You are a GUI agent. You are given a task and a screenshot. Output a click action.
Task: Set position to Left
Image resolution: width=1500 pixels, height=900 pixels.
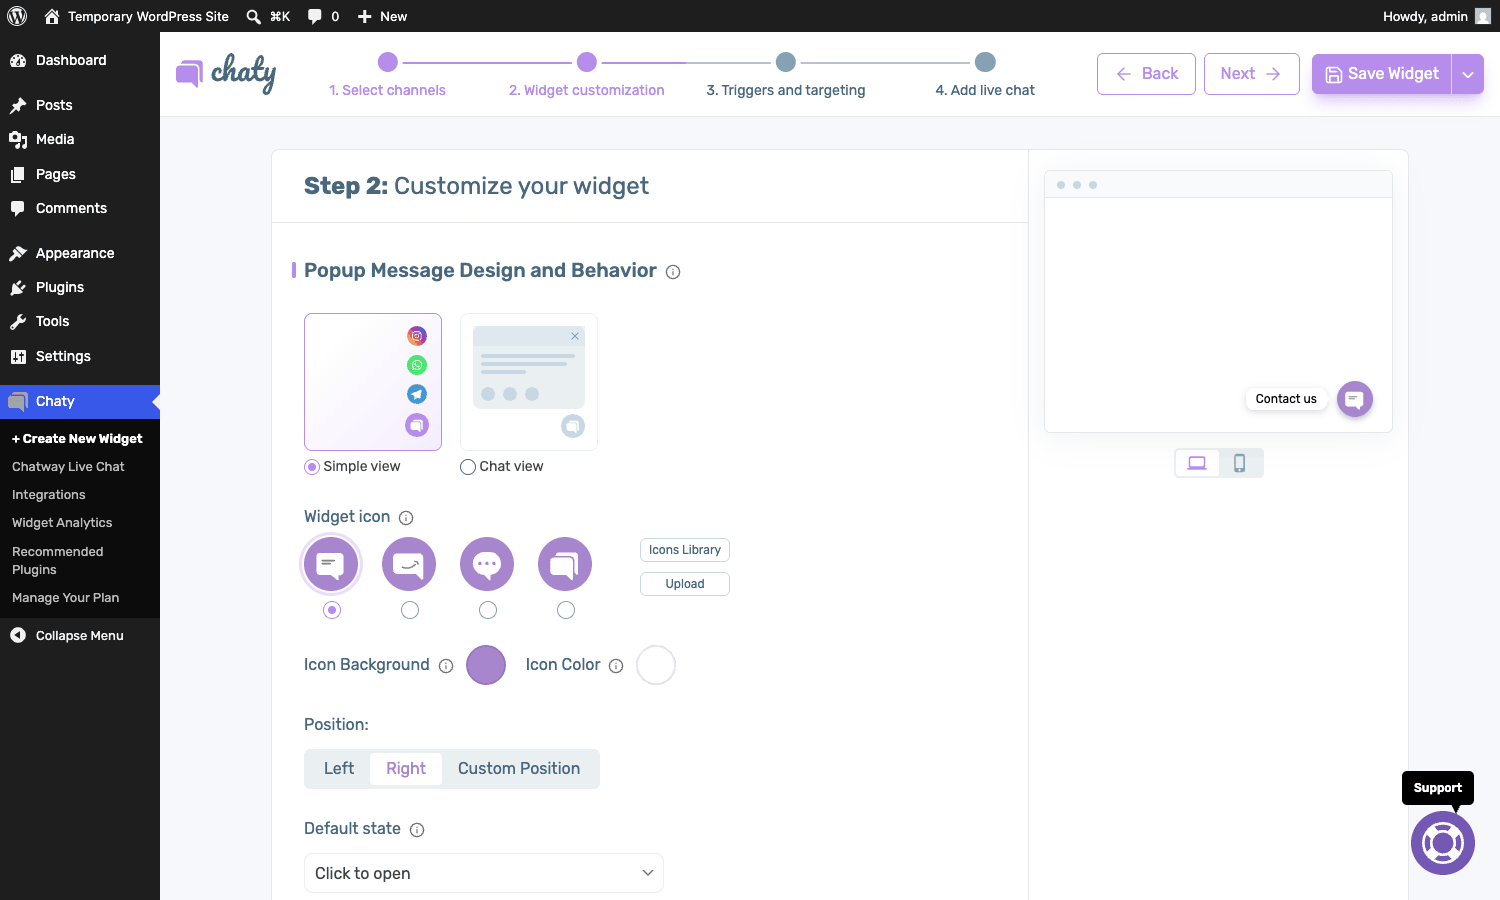click(x=339, y=769)
